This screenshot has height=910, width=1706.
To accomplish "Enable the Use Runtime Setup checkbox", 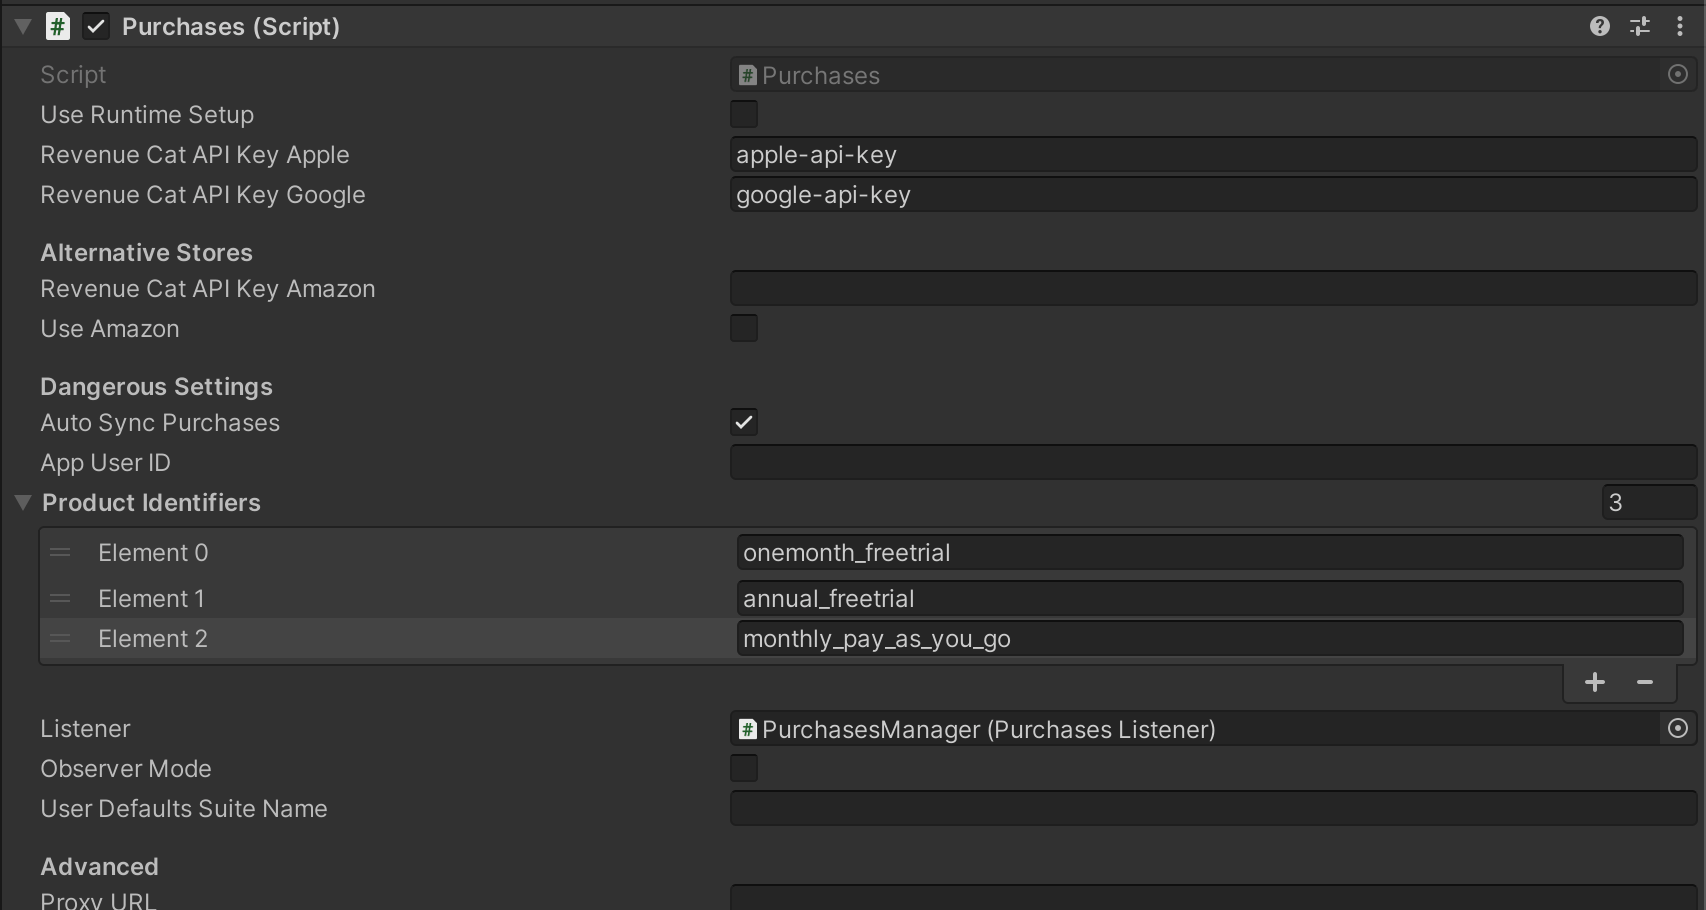I will [x=744, y=115].
